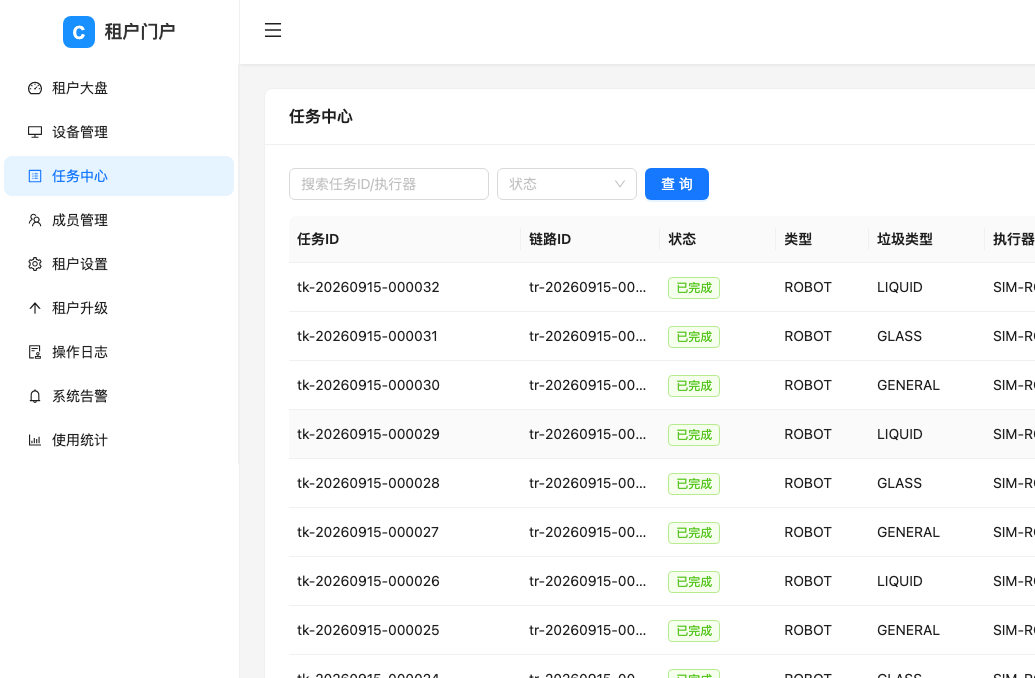
Task: Click 已完成 tag in row tk-20260915-000027
Action: [x=694, y=533]
